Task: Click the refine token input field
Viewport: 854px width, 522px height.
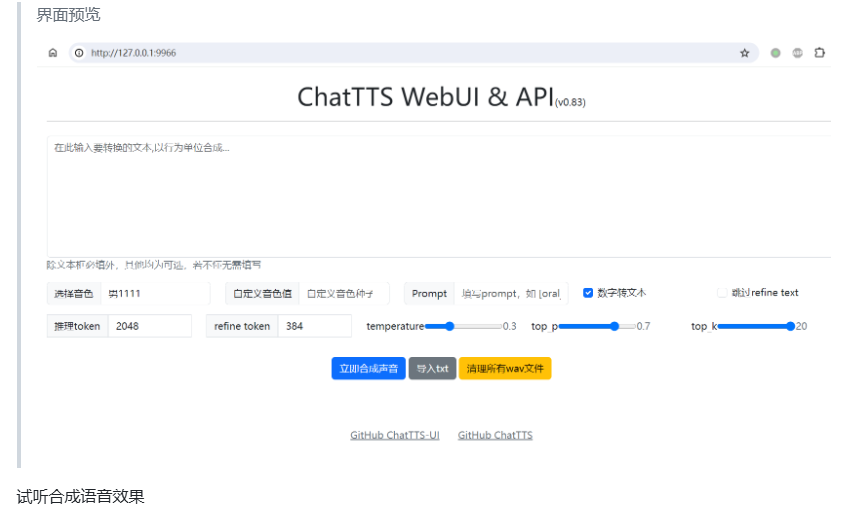Action: click(314, 326)
